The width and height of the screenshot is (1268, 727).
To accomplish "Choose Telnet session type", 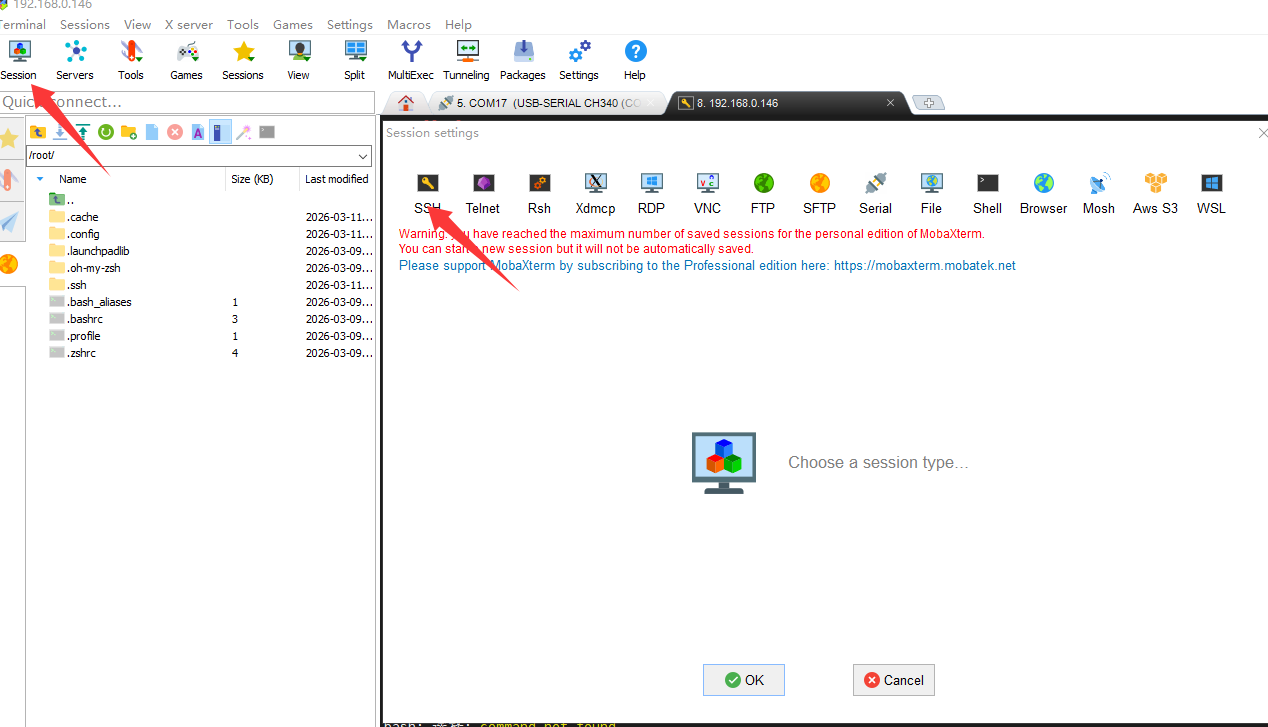I will tap(483, 194).
